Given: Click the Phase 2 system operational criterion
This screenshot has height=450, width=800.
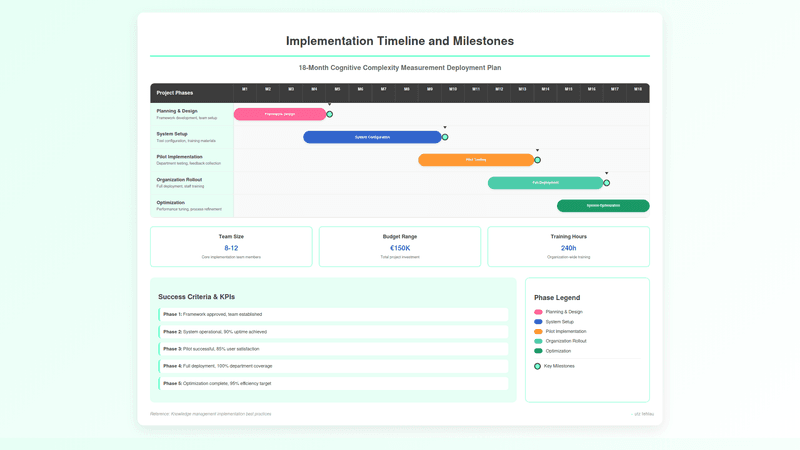Looking at the screenshot, I should pyautogui.click(x=333, y=332).
